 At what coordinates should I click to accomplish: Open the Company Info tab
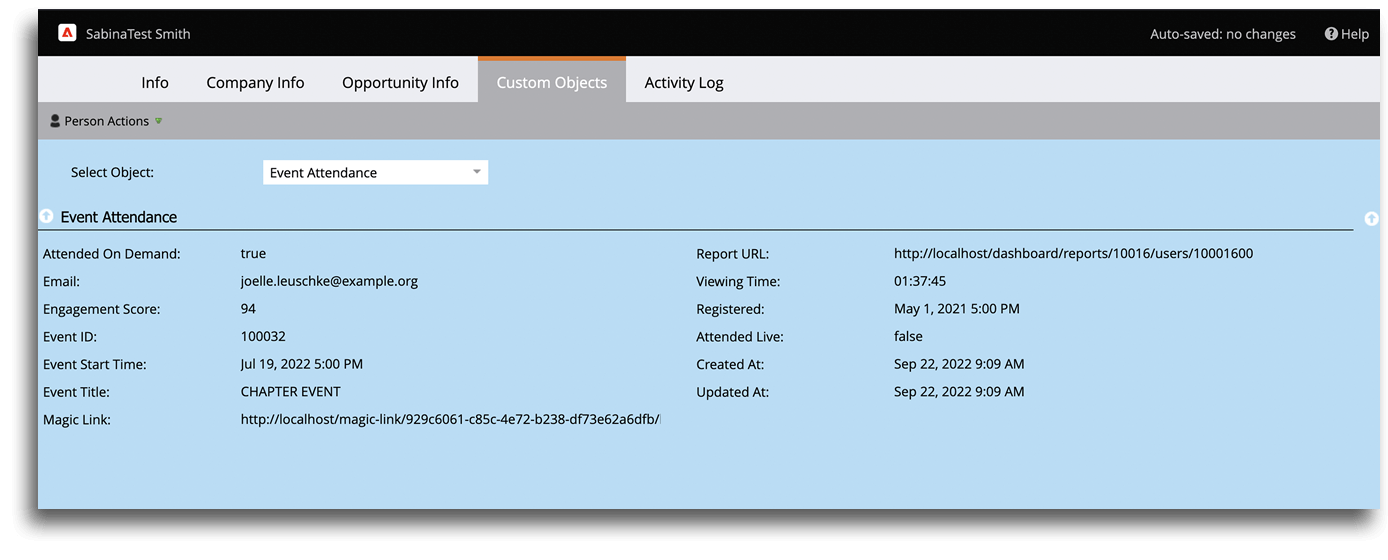[255, 82]
